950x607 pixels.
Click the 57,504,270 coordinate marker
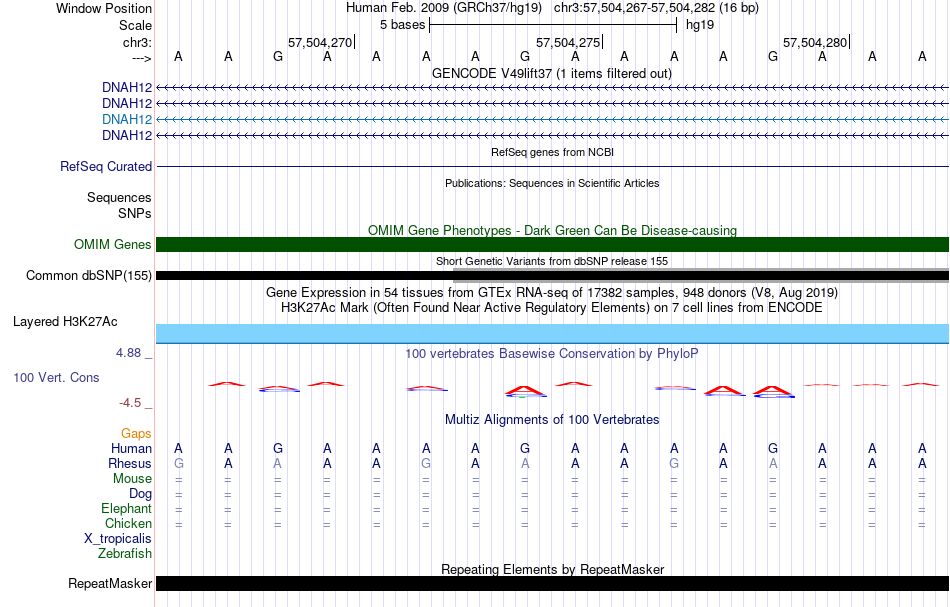pos(320,42)
